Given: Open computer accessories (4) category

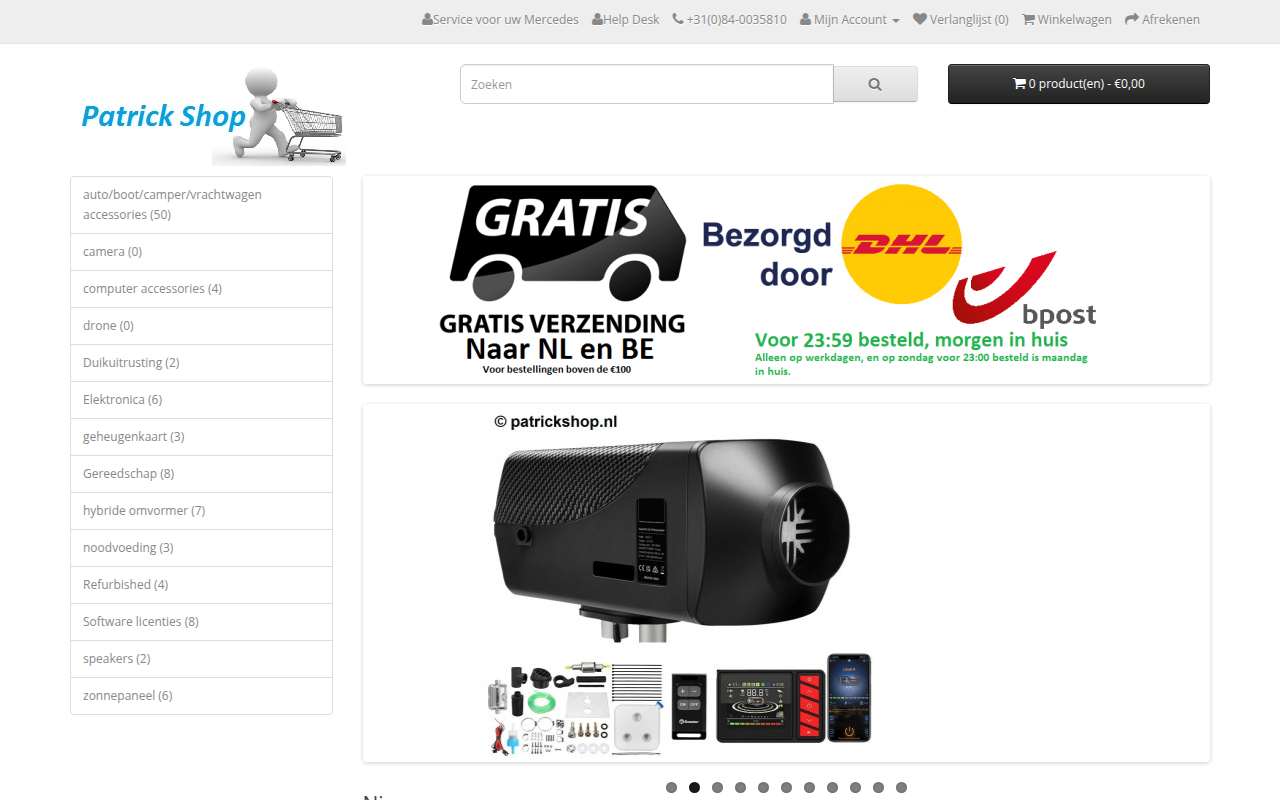Looking at the screenshot, I should (201, 289).
